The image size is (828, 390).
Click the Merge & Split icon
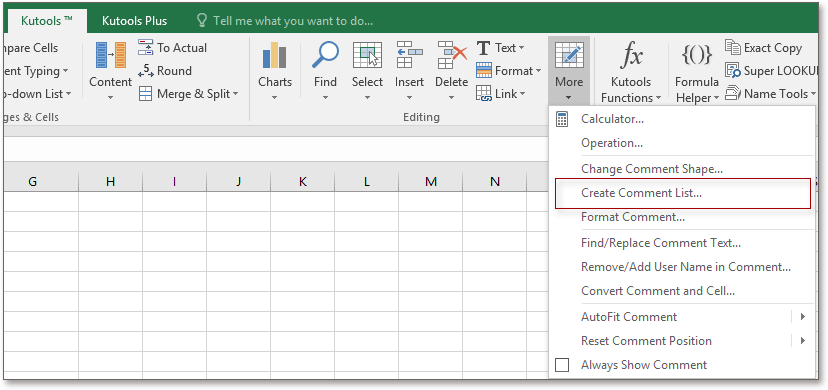146,94
